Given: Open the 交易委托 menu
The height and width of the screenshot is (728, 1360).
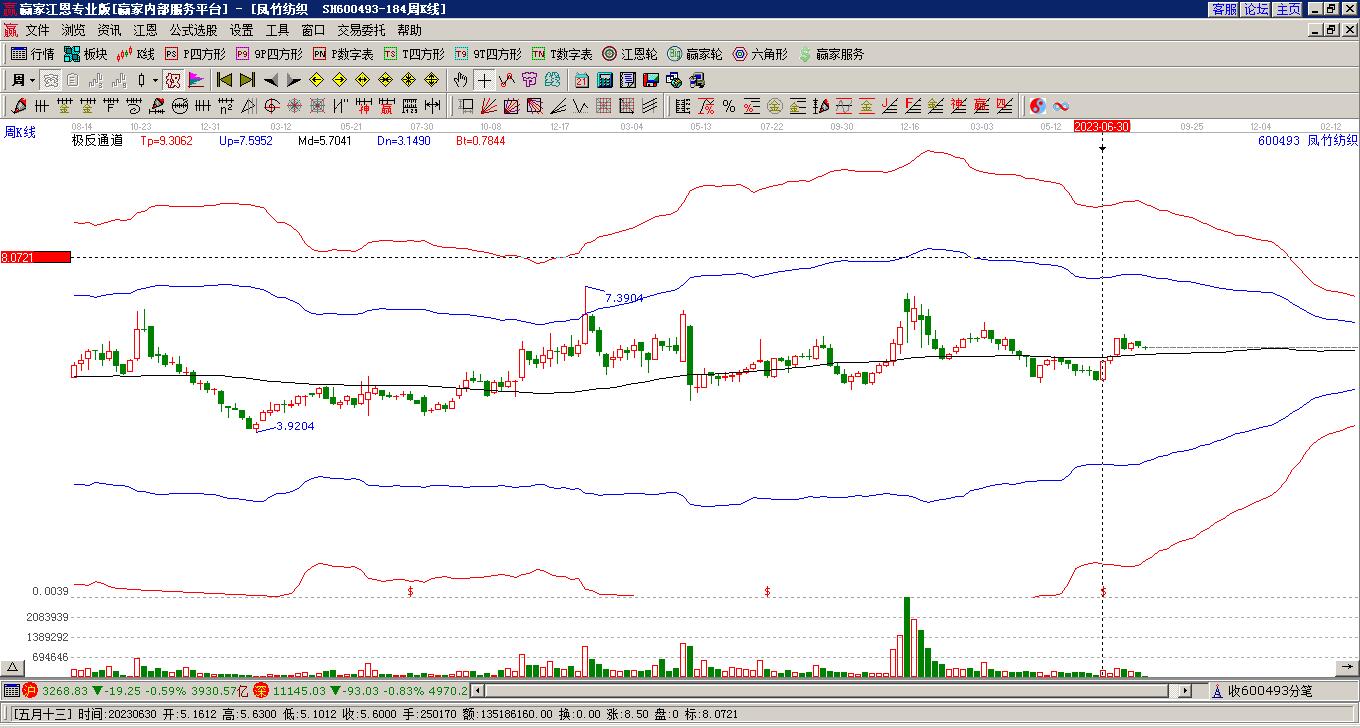Looking at the screenshot, I should pyautogui.click(x=360, y=31).
